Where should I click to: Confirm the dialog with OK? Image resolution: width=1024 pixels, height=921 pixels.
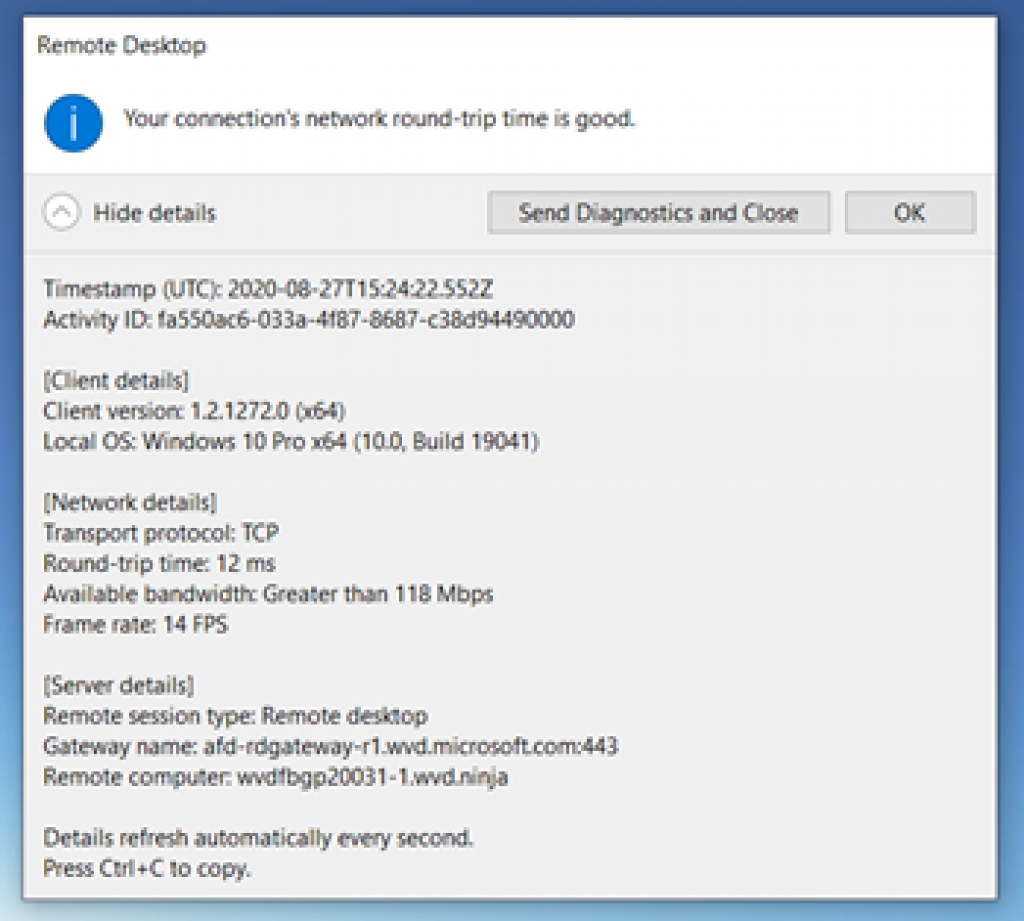pyautogui.click(x=910, y=212)
